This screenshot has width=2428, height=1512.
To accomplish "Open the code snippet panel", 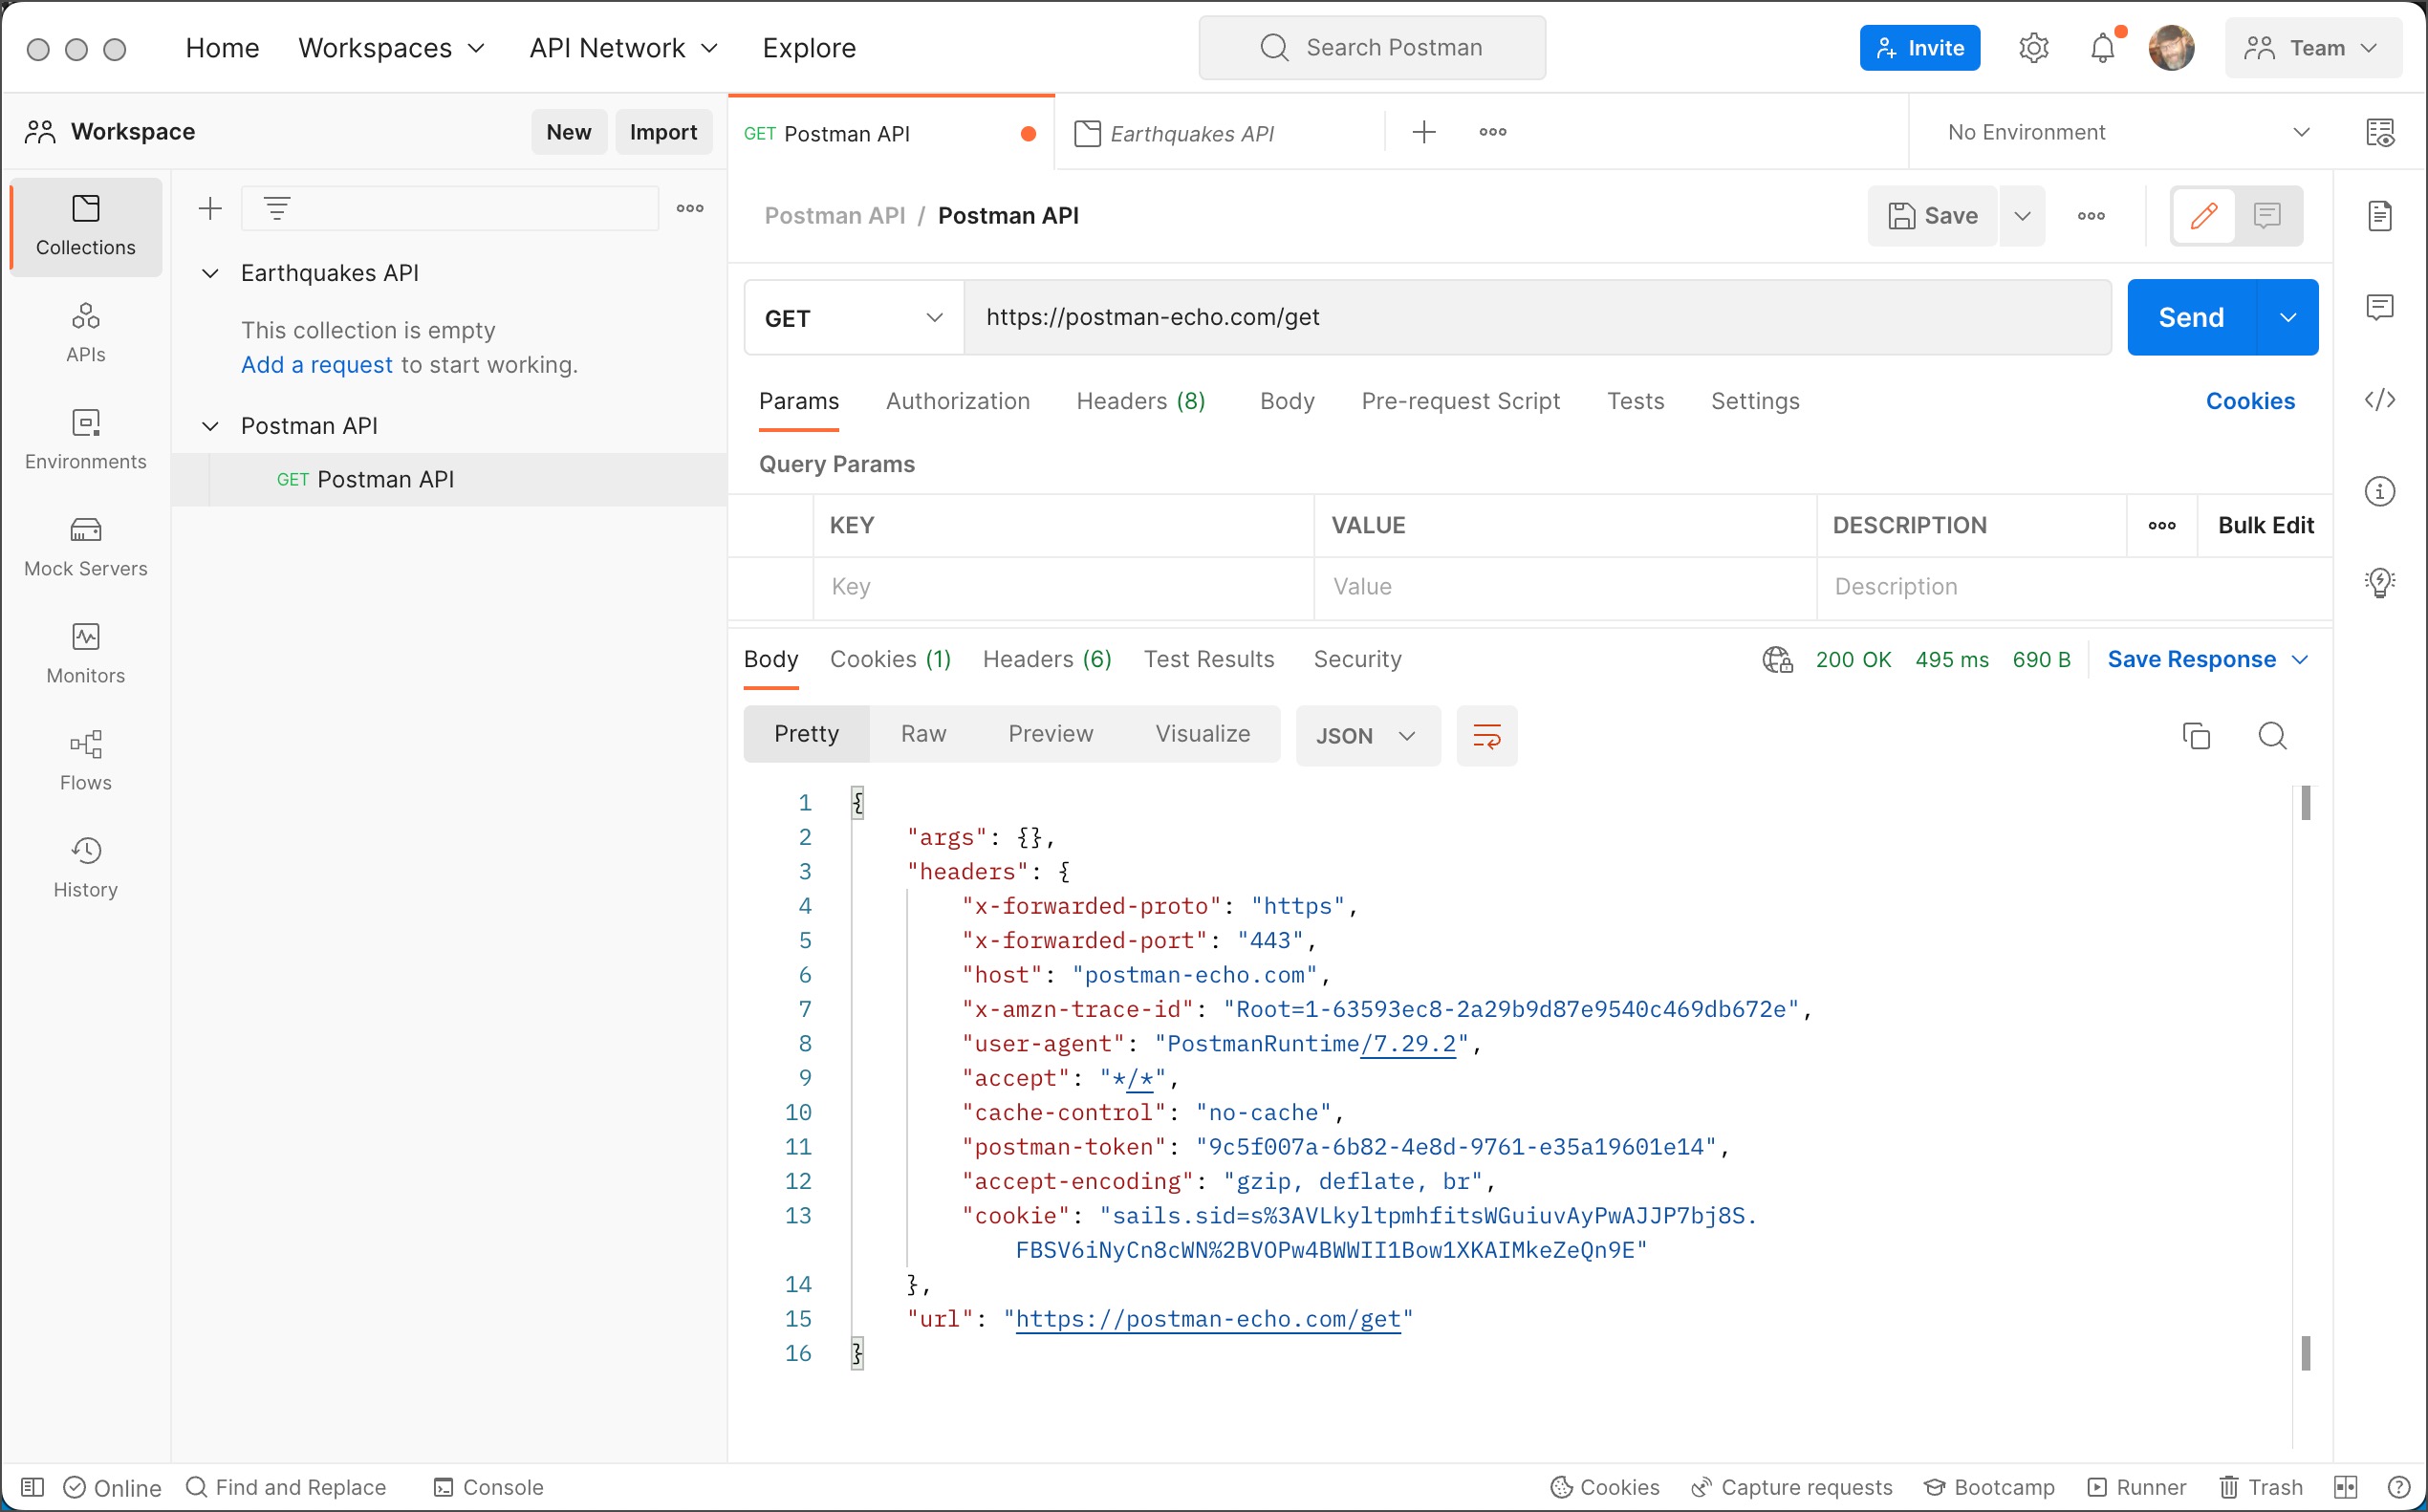I will (2381, 399).
